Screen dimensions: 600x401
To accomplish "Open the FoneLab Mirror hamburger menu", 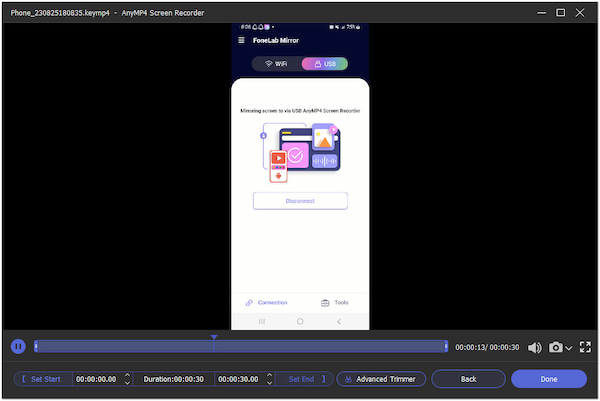I will tap(241, 40).
